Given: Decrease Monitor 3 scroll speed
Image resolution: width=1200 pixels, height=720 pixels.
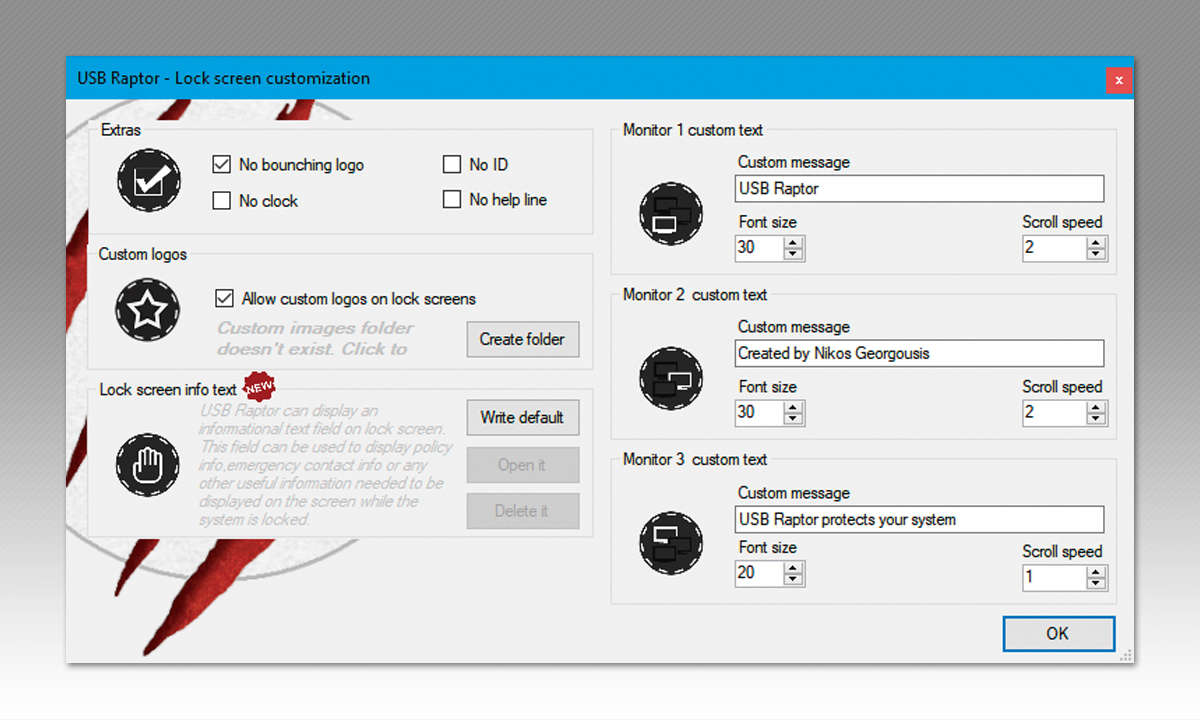Looking at the screenshot, I should click(1097, 583).
